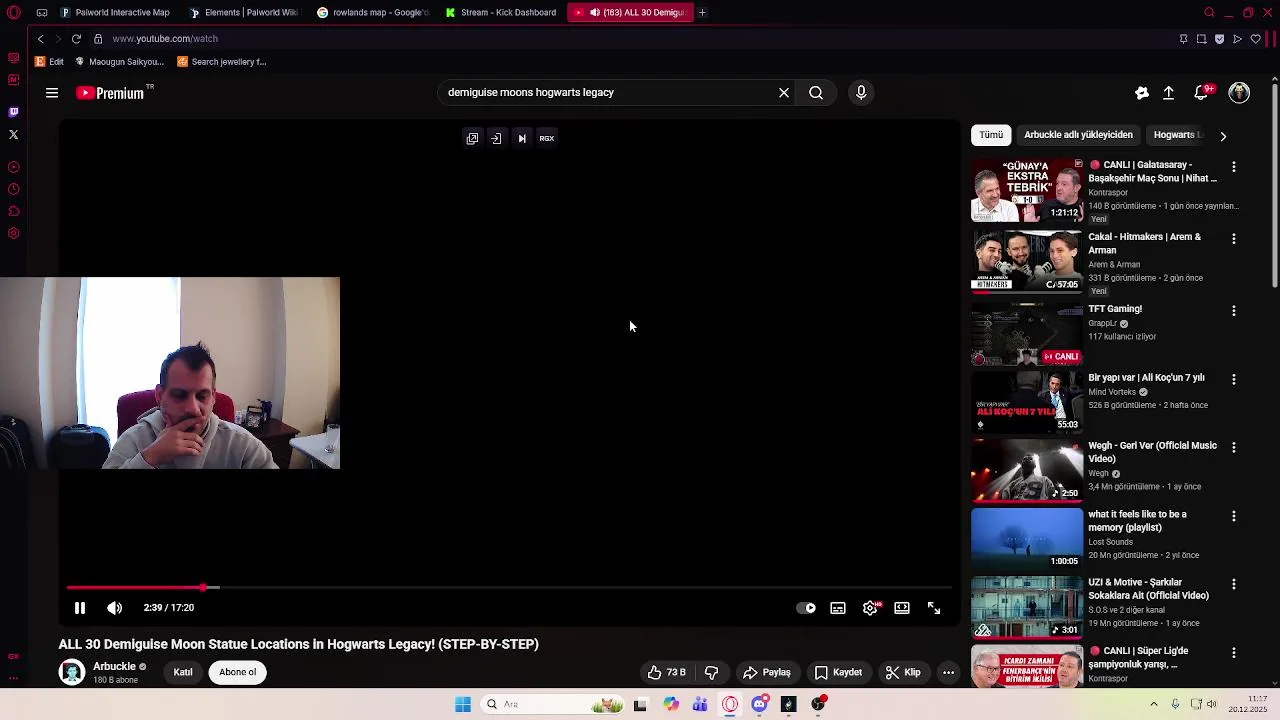Open a new browser tab
Image resolution: width=1280 pixels, height=720 pixels.
coord(702,13)
